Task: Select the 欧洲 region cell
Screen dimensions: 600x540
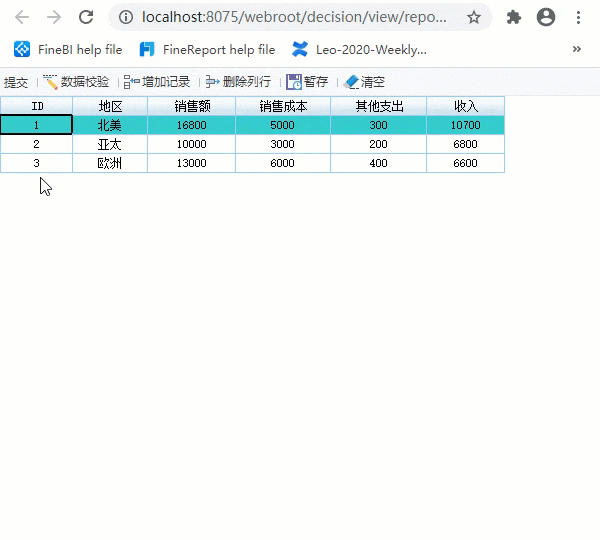Action: pos(110,163)
